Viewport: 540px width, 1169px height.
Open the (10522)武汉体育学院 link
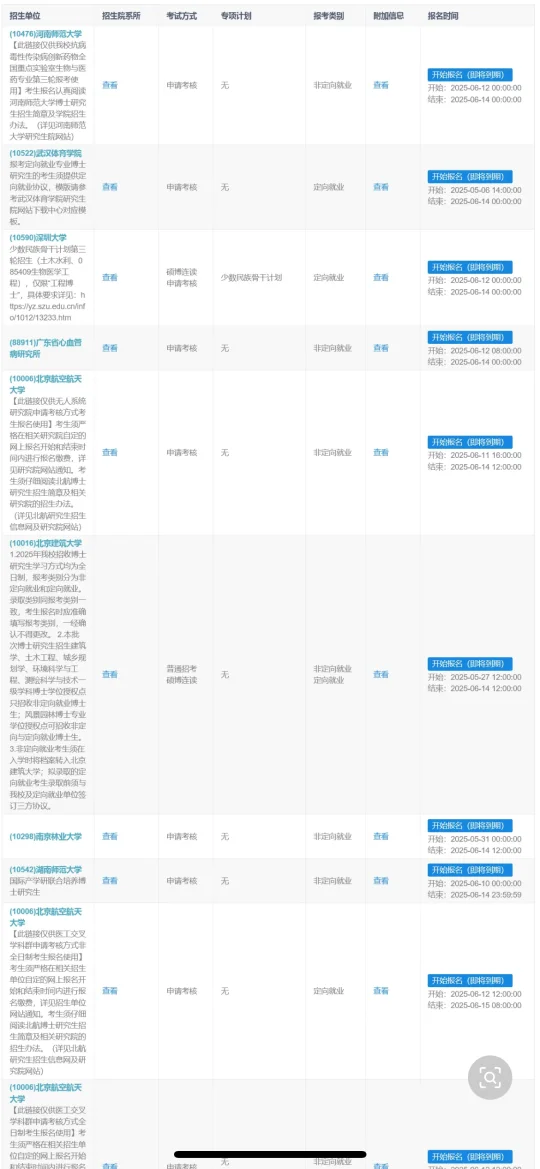[x=45, y=153]
